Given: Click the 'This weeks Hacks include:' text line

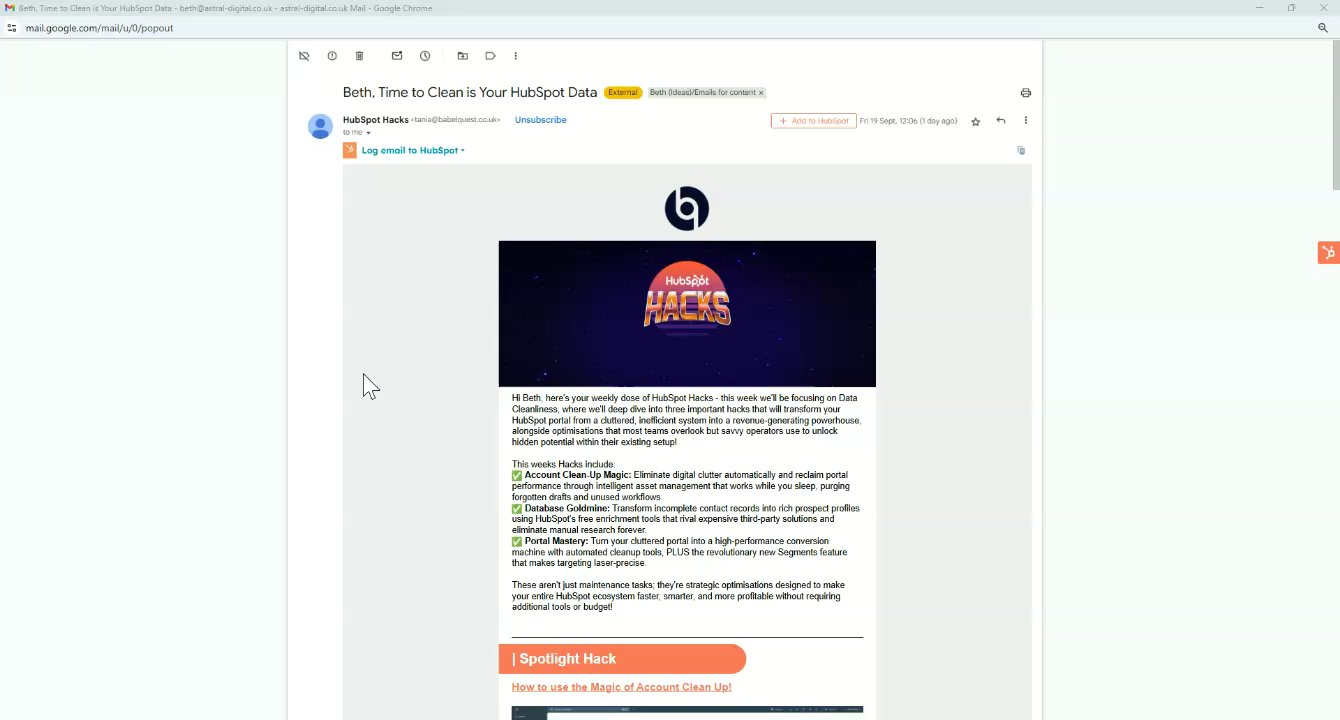Looking at the screenshot, I should point(564,464).
